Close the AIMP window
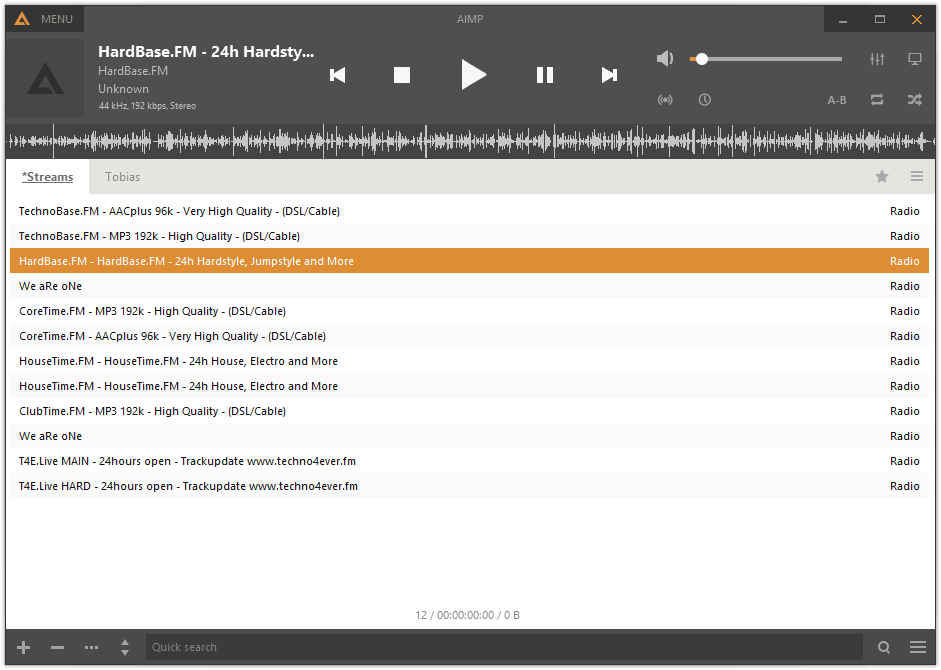This screenshot has width=941, height=670. point(916,20)
